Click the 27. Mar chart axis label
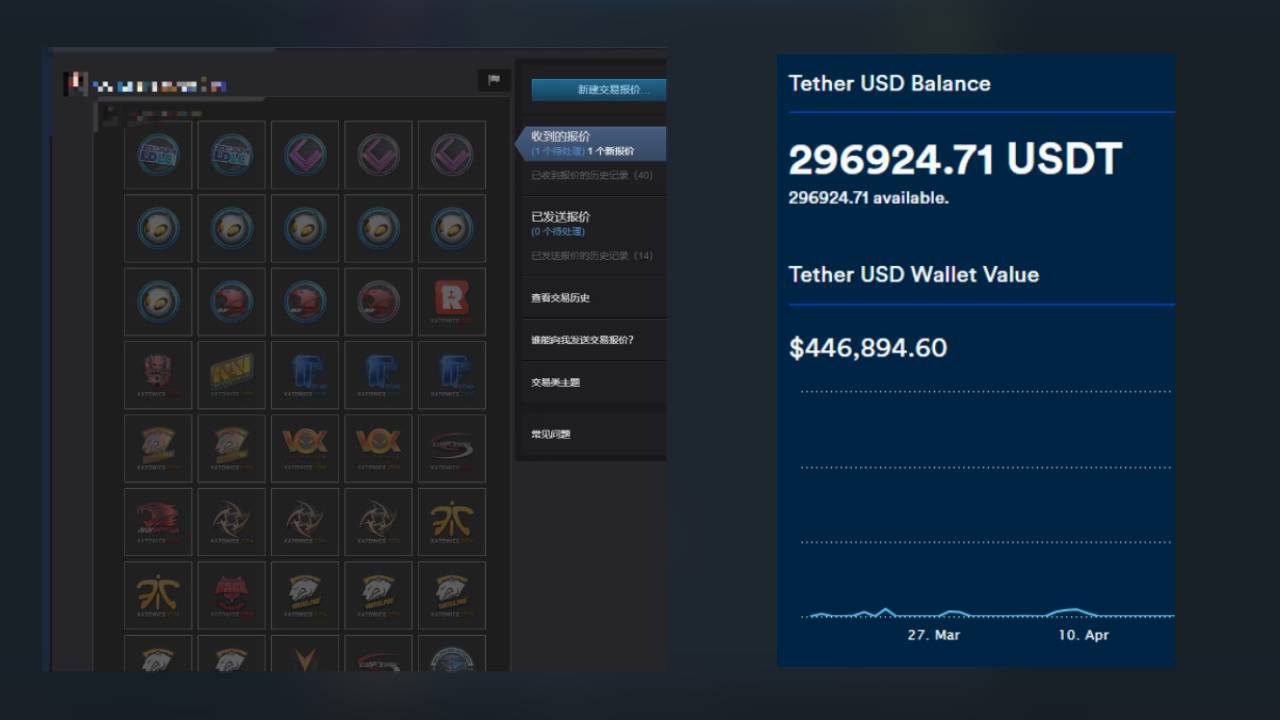Viewport: 1280px width, 720px height. (x=933, y=635)
